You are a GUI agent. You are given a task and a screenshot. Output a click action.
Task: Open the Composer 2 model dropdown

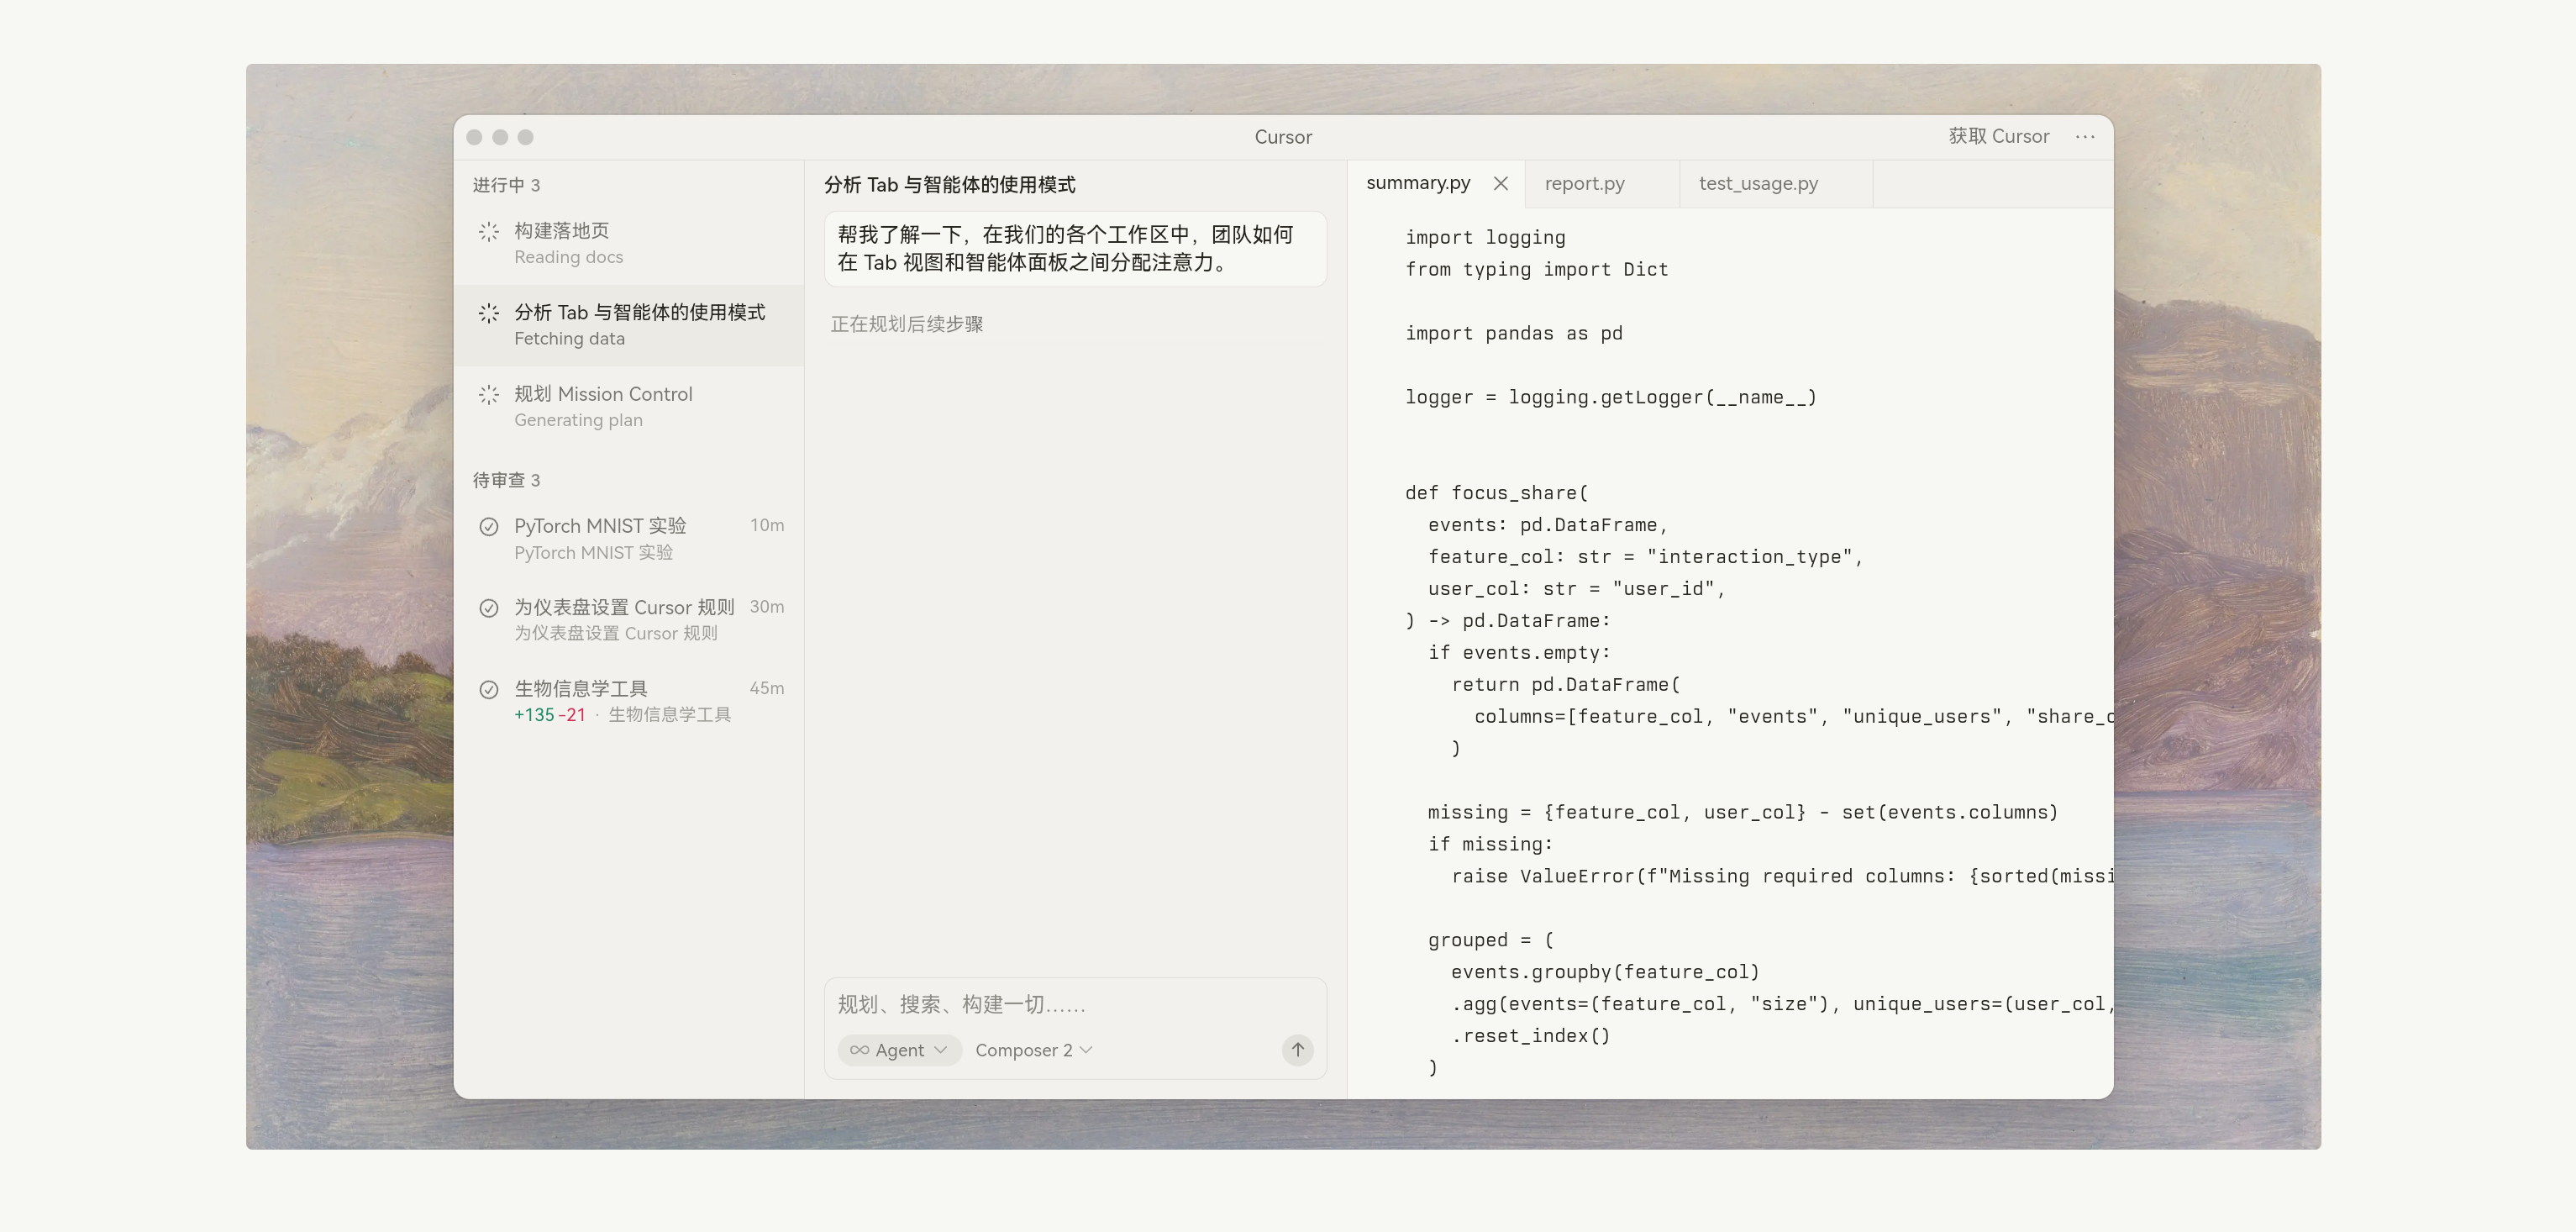point(1034,1050)
